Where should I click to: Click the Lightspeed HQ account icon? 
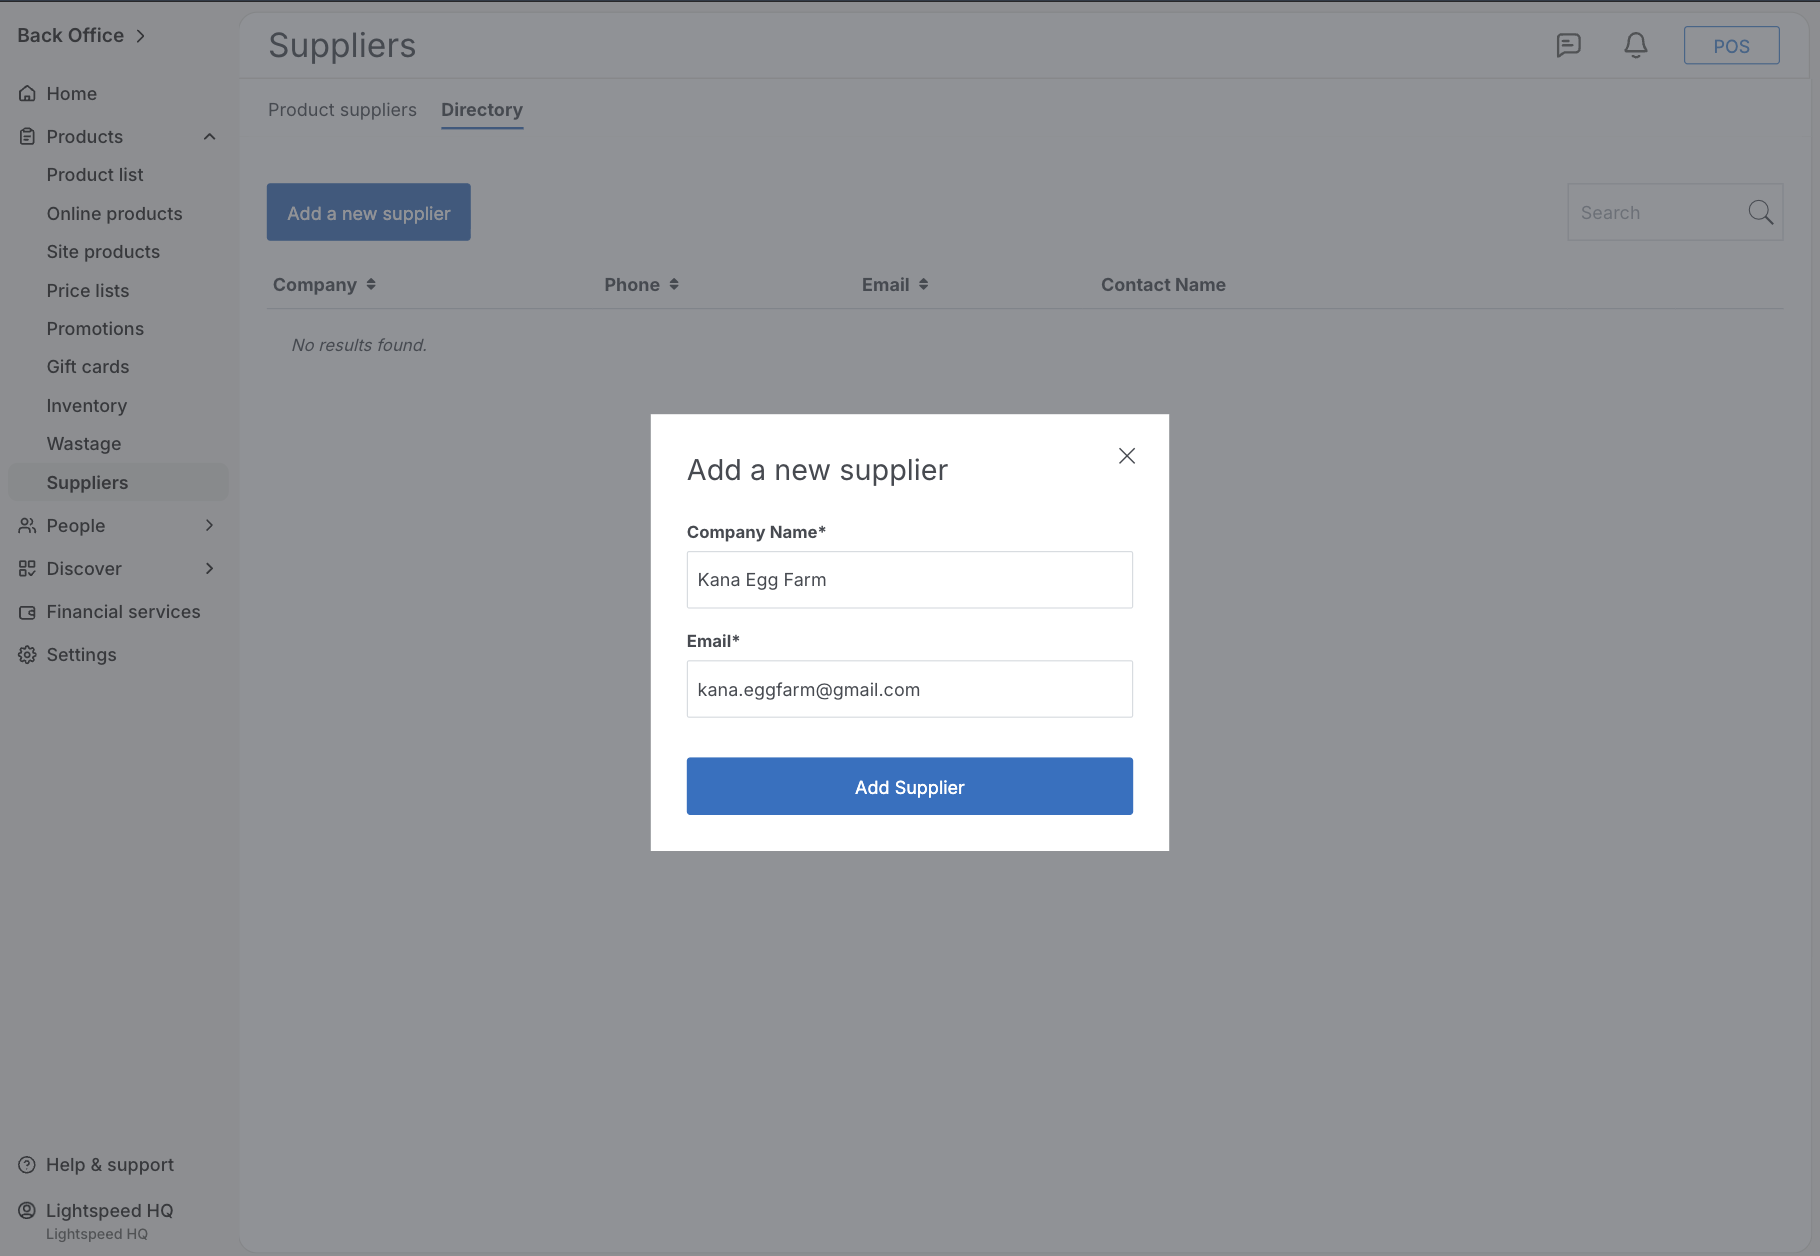click(27, 1211)
